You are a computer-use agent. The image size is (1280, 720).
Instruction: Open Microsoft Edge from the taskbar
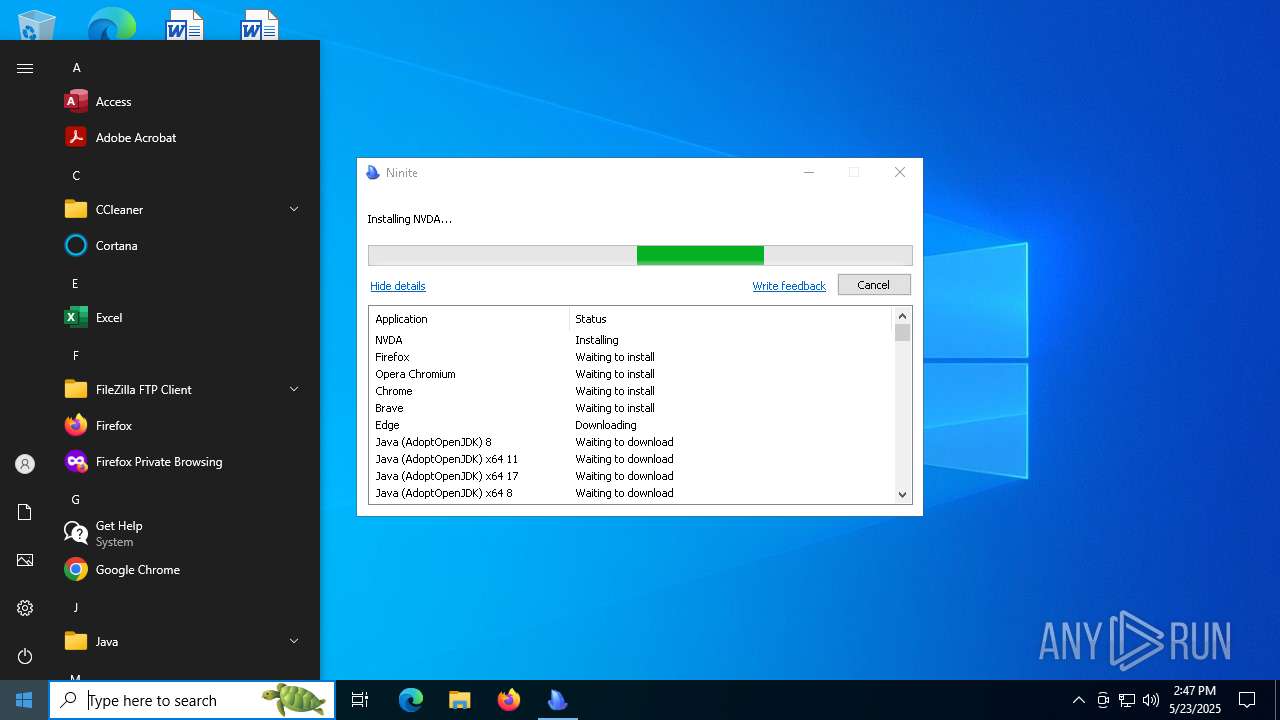tap(411, 700)
